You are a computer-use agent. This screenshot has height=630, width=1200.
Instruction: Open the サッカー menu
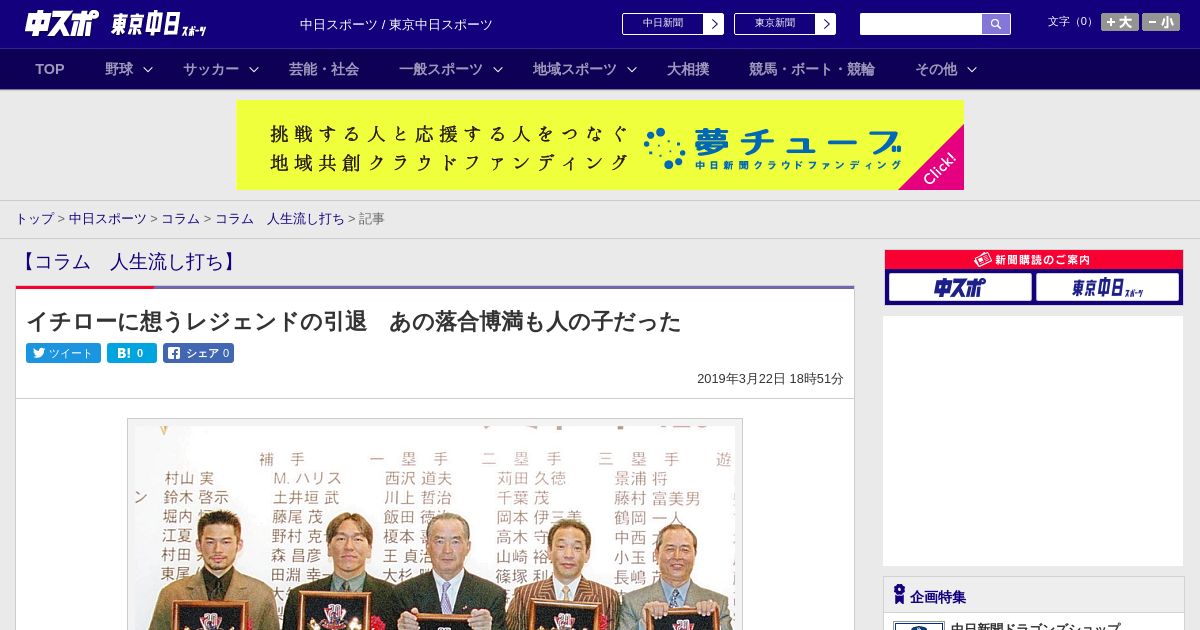[x=211, y=69]
